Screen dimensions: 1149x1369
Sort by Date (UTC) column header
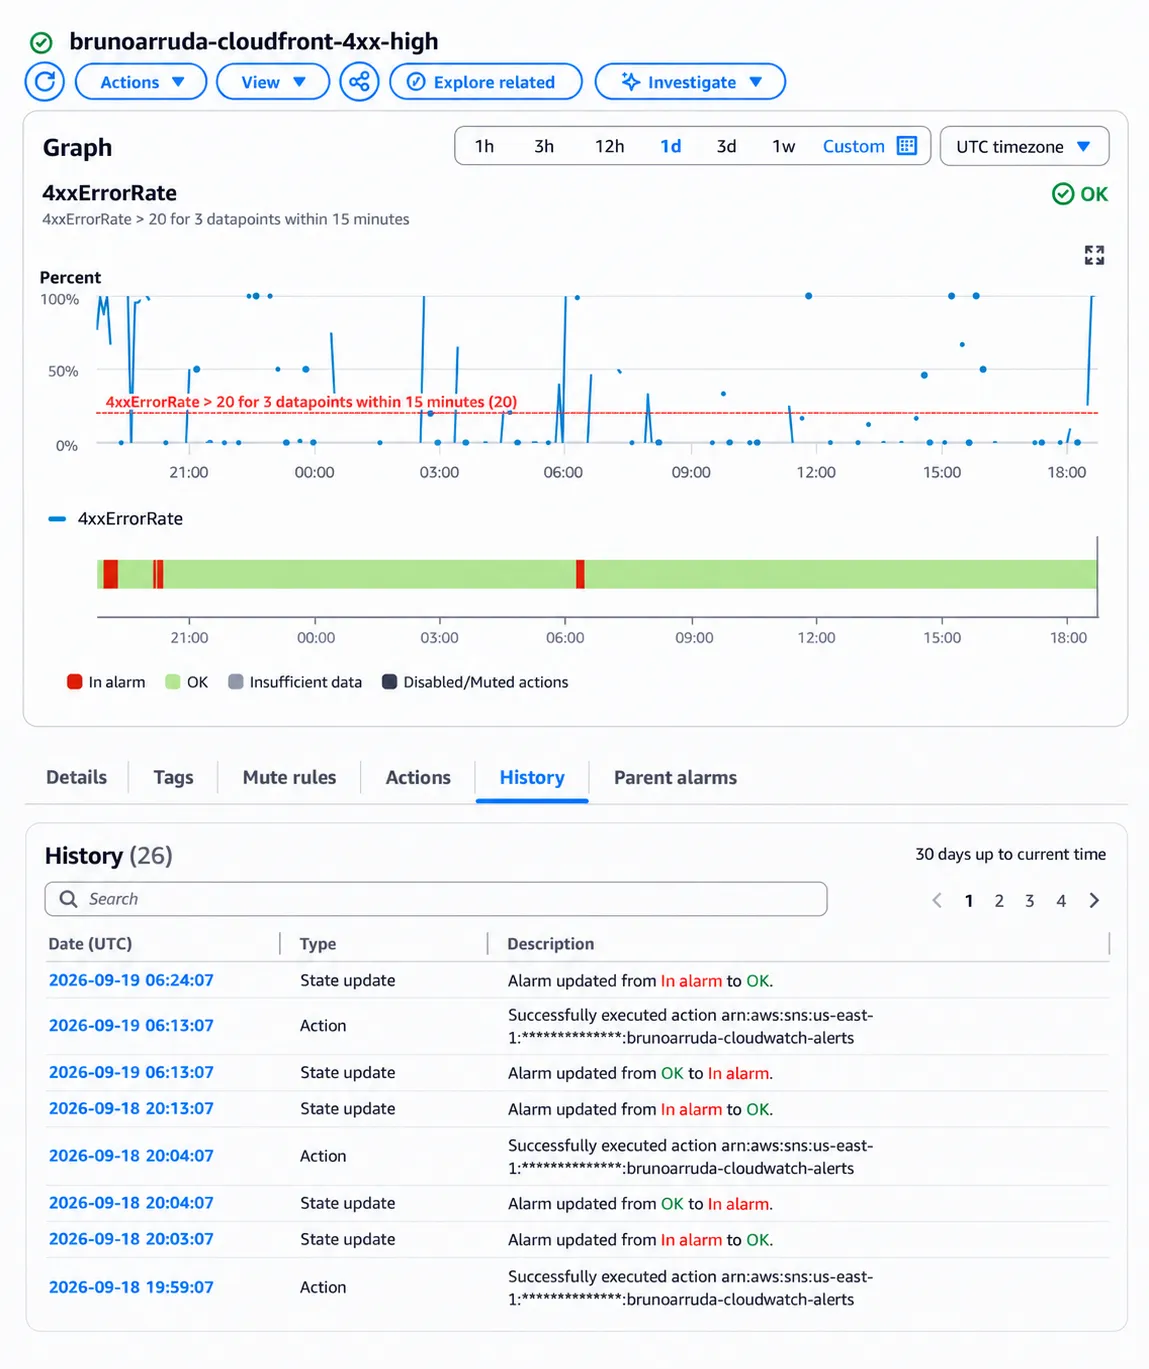[x=90, y=943]
